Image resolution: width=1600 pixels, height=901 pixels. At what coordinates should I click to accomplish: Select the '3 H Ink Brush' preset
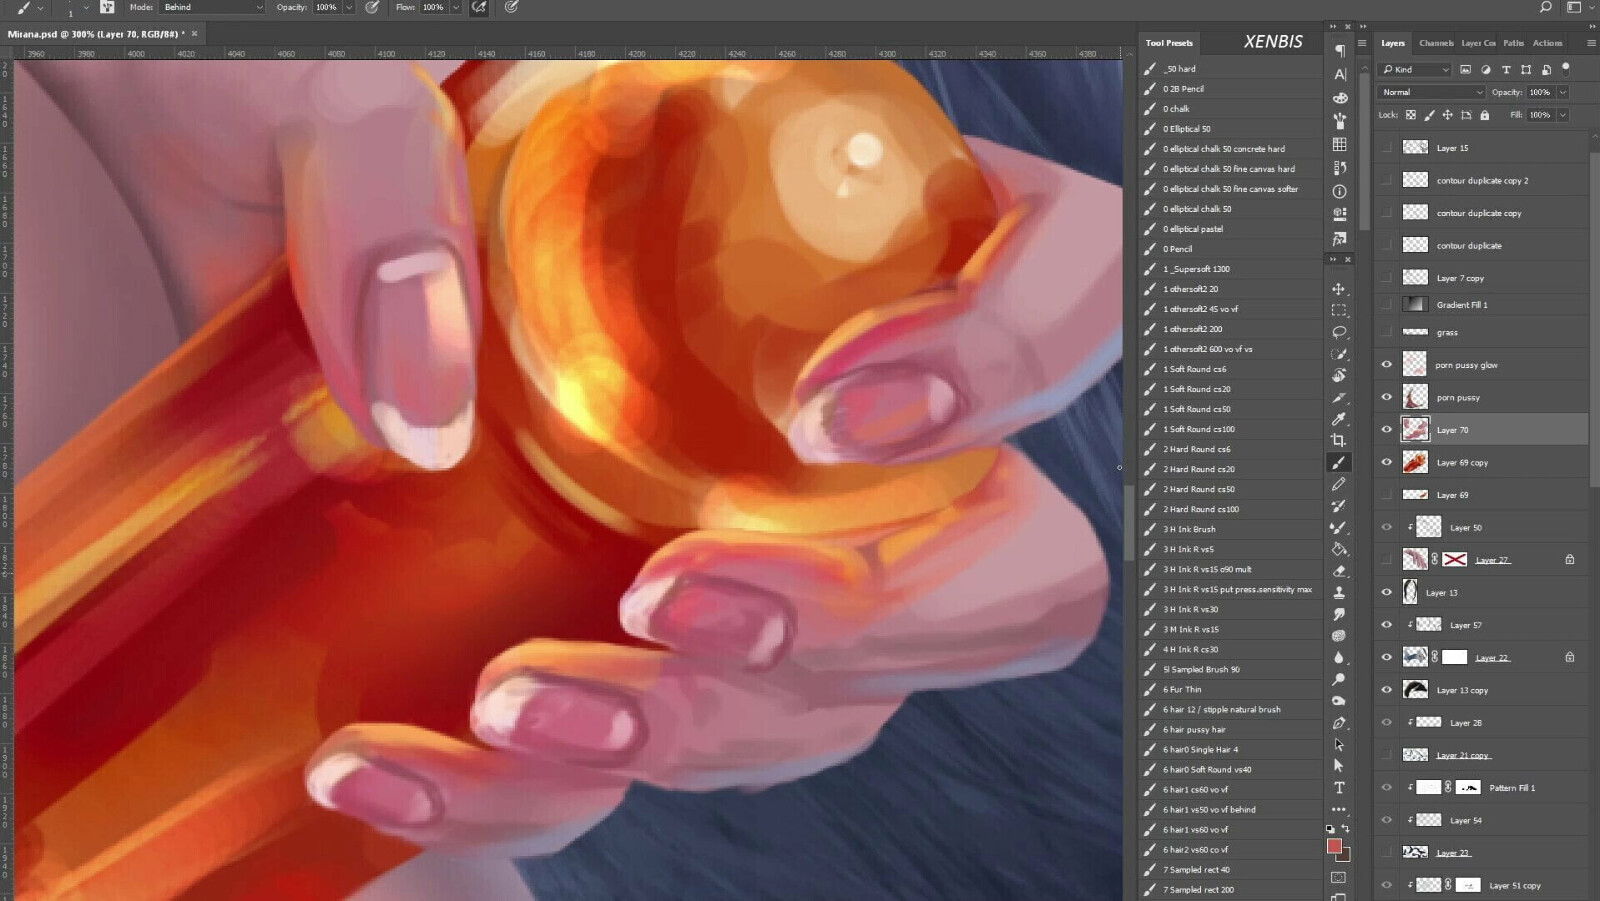click(x=1189, y=529)
